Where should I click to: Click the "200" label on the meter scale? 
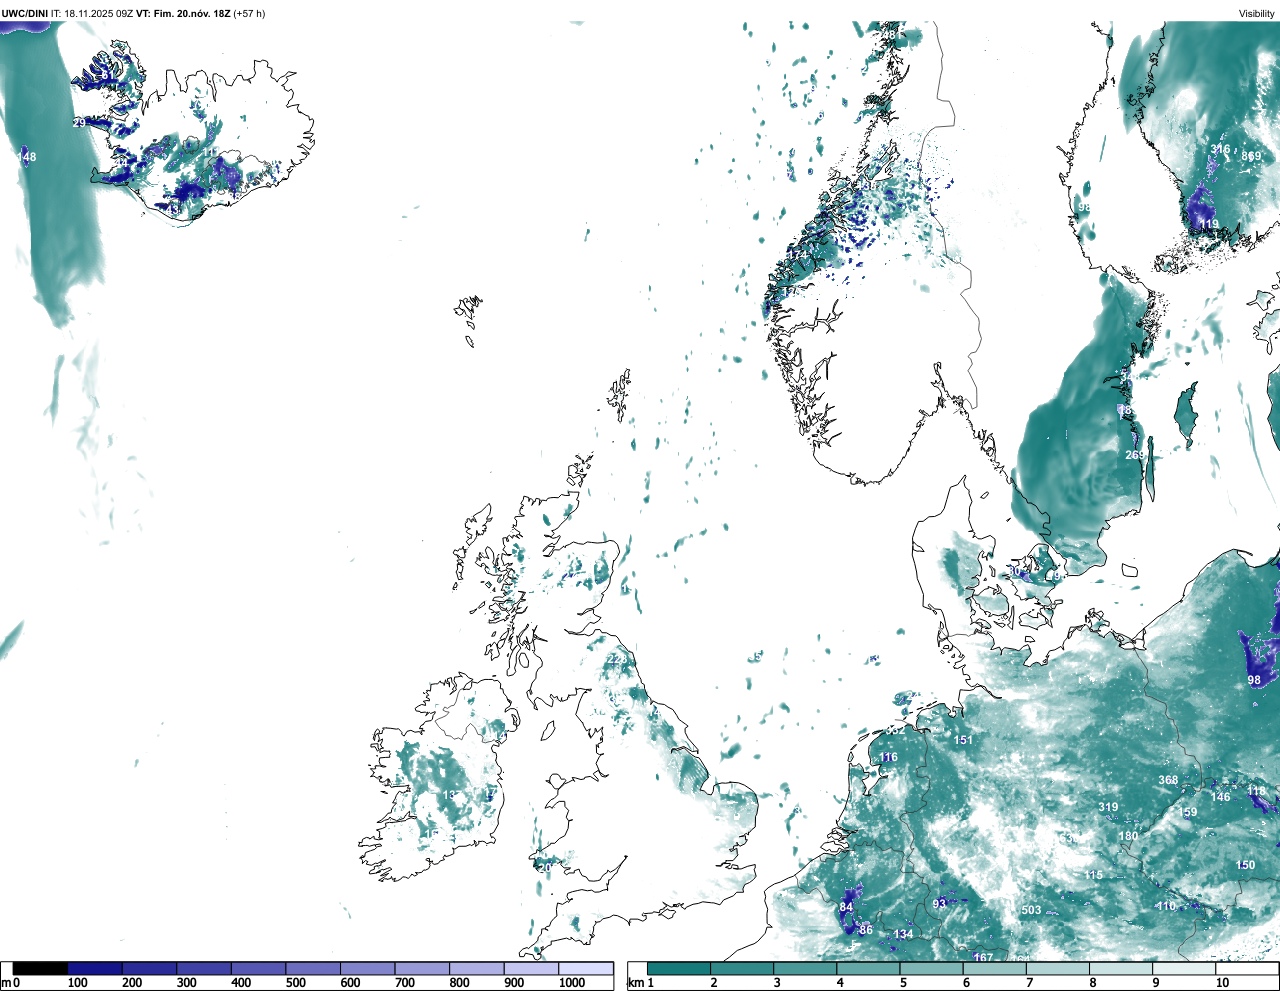132,983
